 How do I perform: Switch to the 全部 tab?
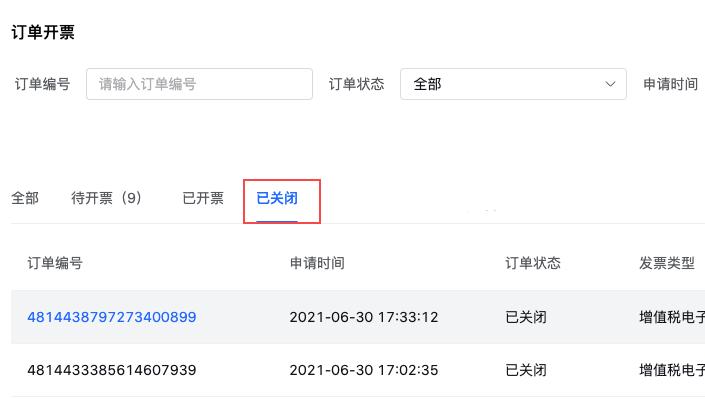25,198
